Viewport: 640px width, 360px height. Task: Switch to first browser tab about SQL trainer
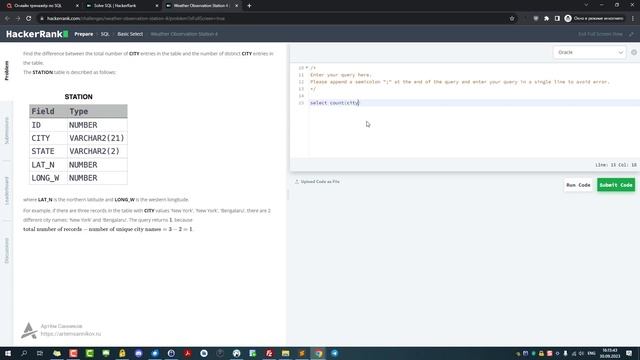pyautogui.click(x=41, y=6)
